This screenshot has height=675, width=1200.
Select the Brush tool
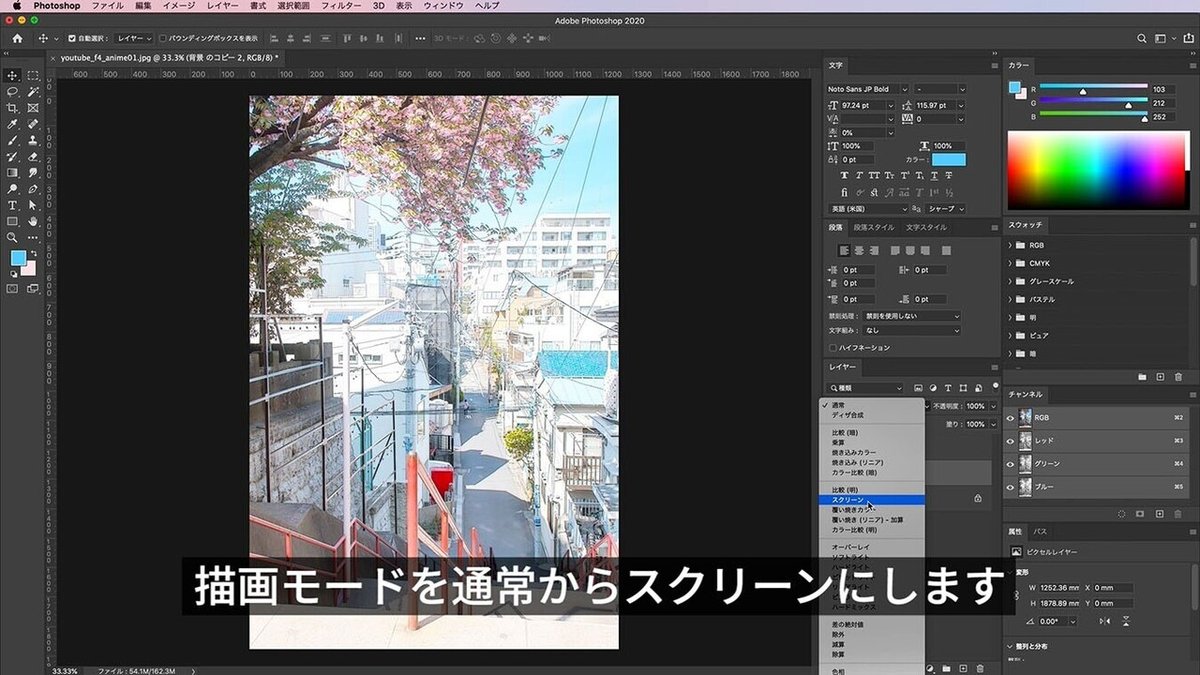pos(12,140)
